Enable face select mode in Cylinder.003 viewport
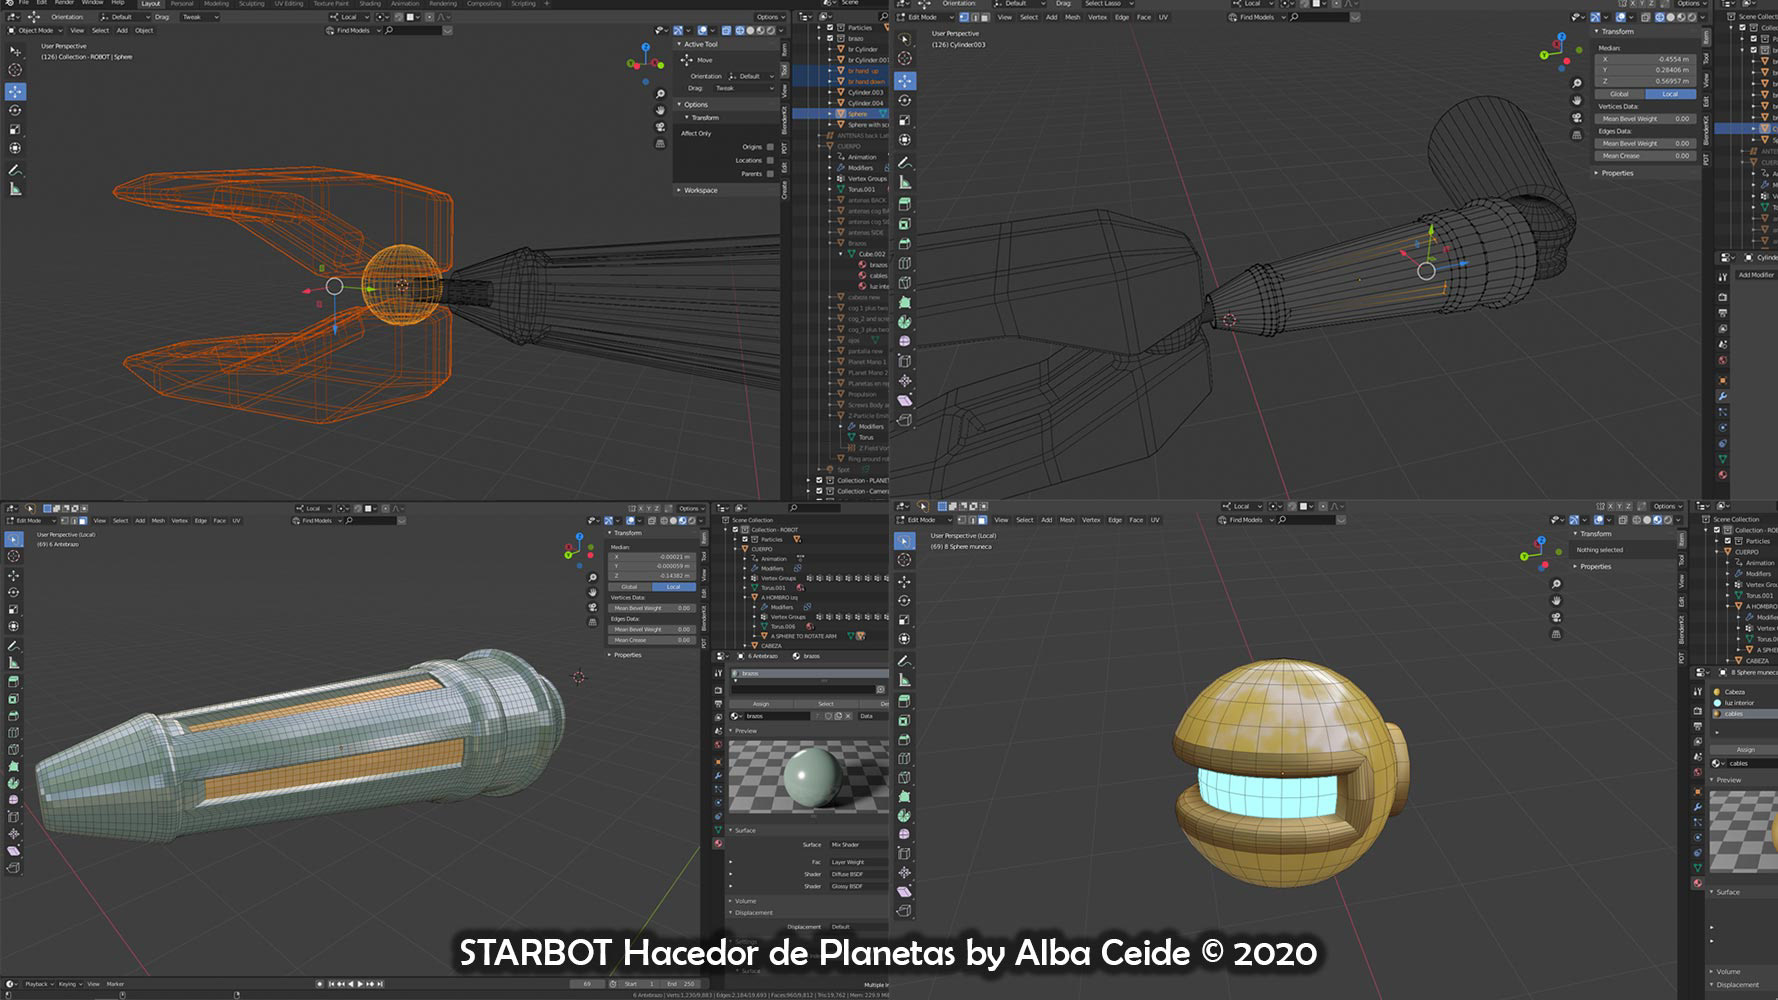This screenshot has width=1778, height=1000. pos(984,17)
